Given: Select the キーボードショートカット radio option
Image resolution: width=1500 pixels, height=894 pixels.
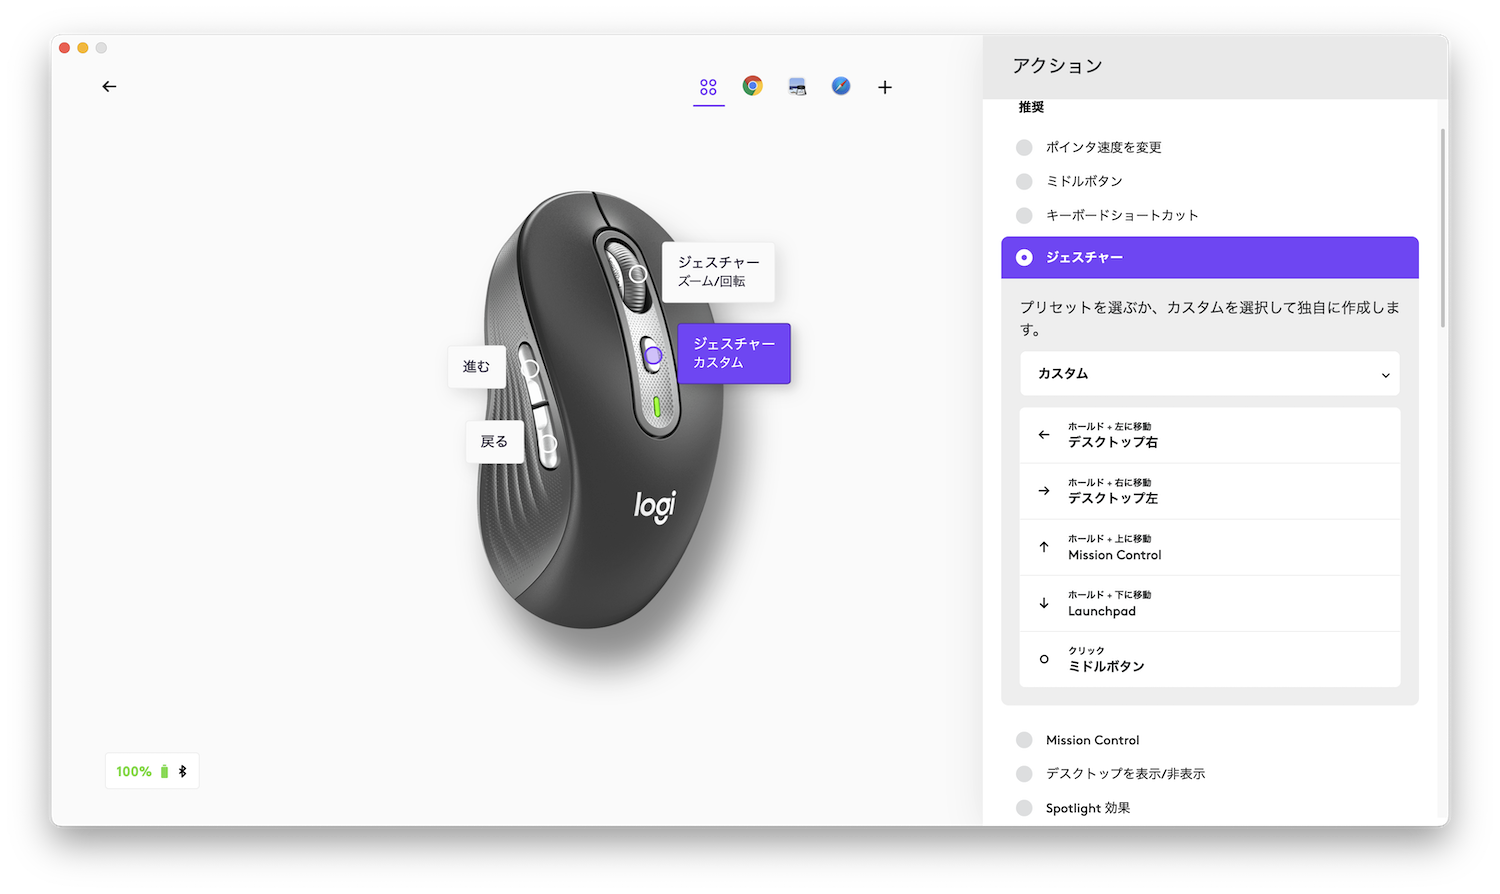Looking at the screenshot, I should click(1024, 215).
